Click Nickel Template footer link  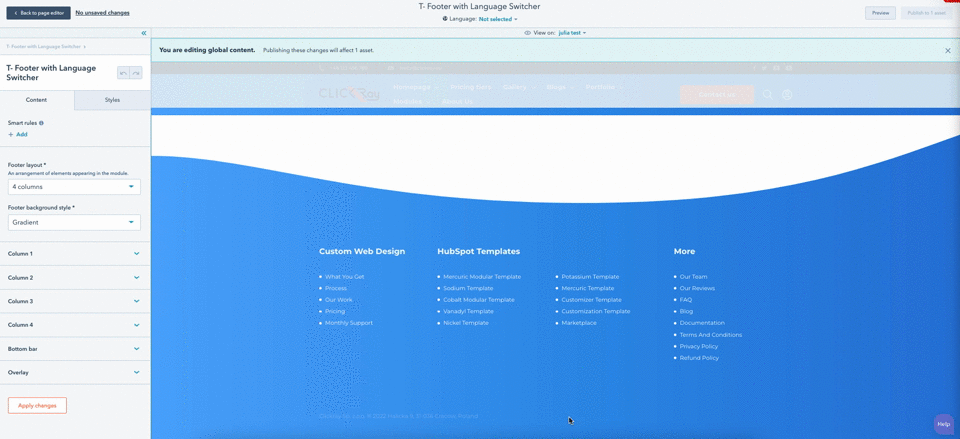coord(466,323)
